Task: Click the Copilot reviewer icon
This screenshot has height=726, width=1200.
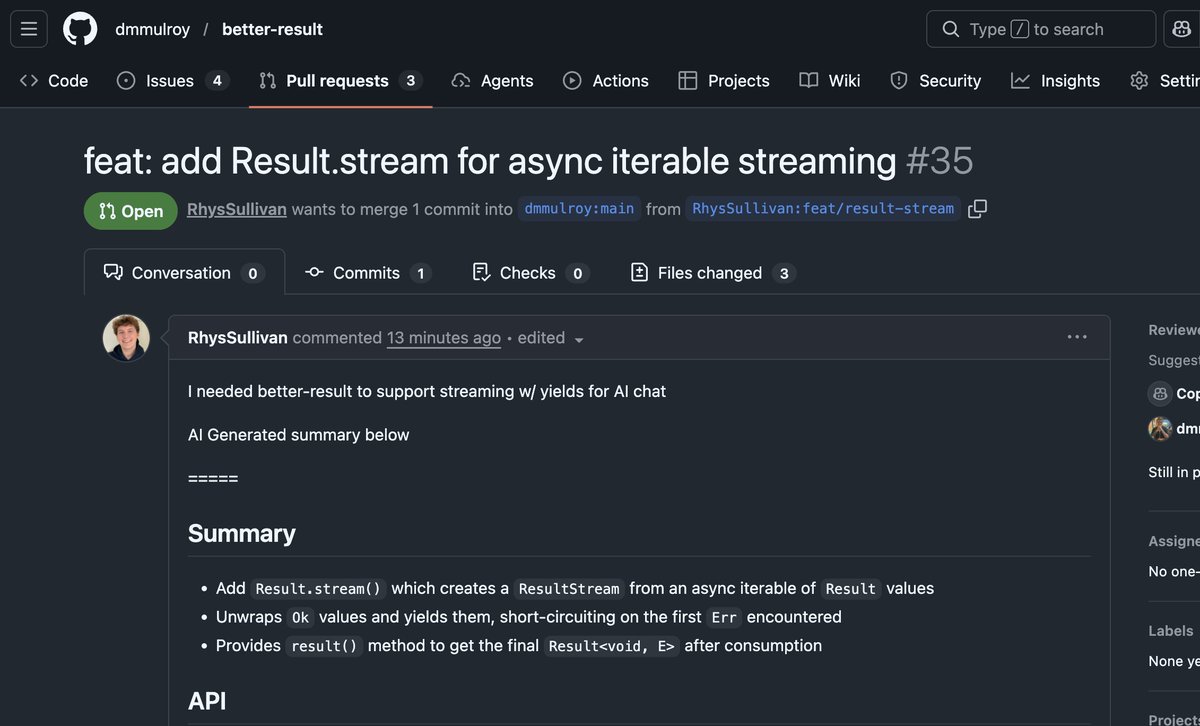Action: click(1160, 393)
